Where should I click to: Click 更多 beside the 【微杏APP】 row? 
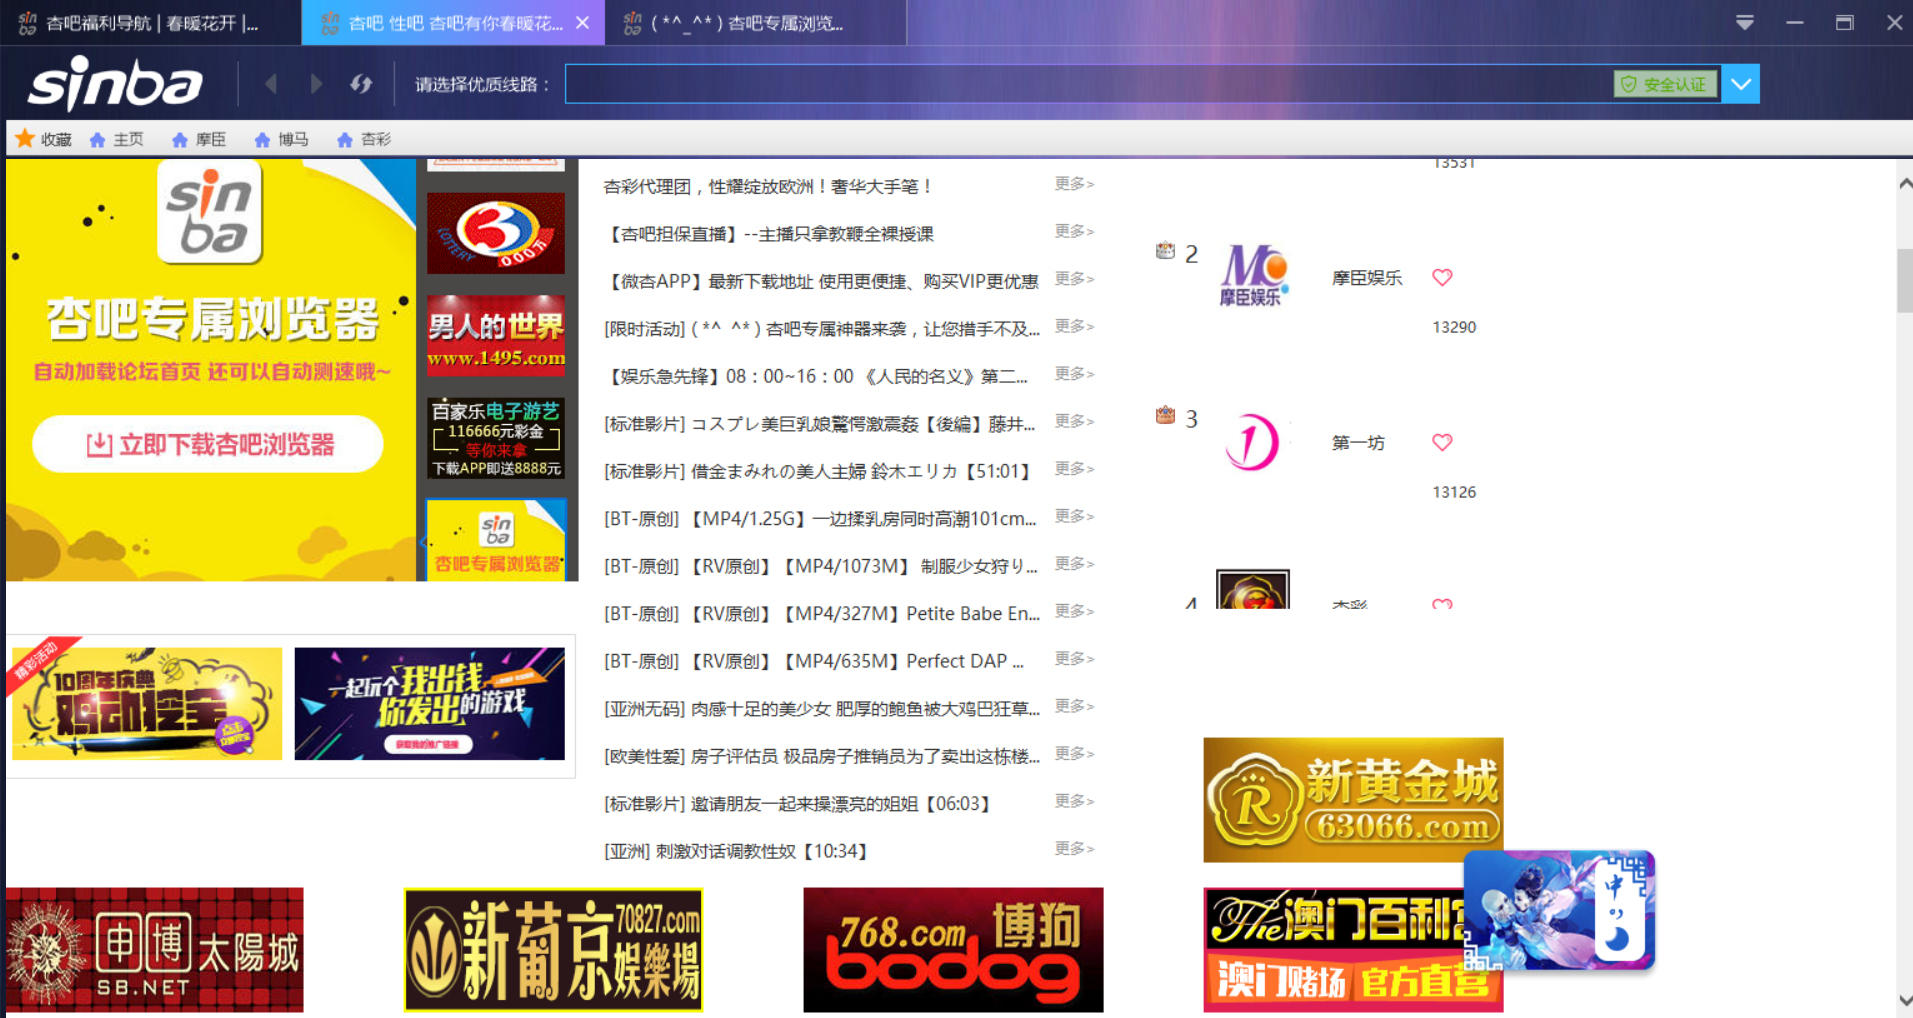click(1074, 279)
